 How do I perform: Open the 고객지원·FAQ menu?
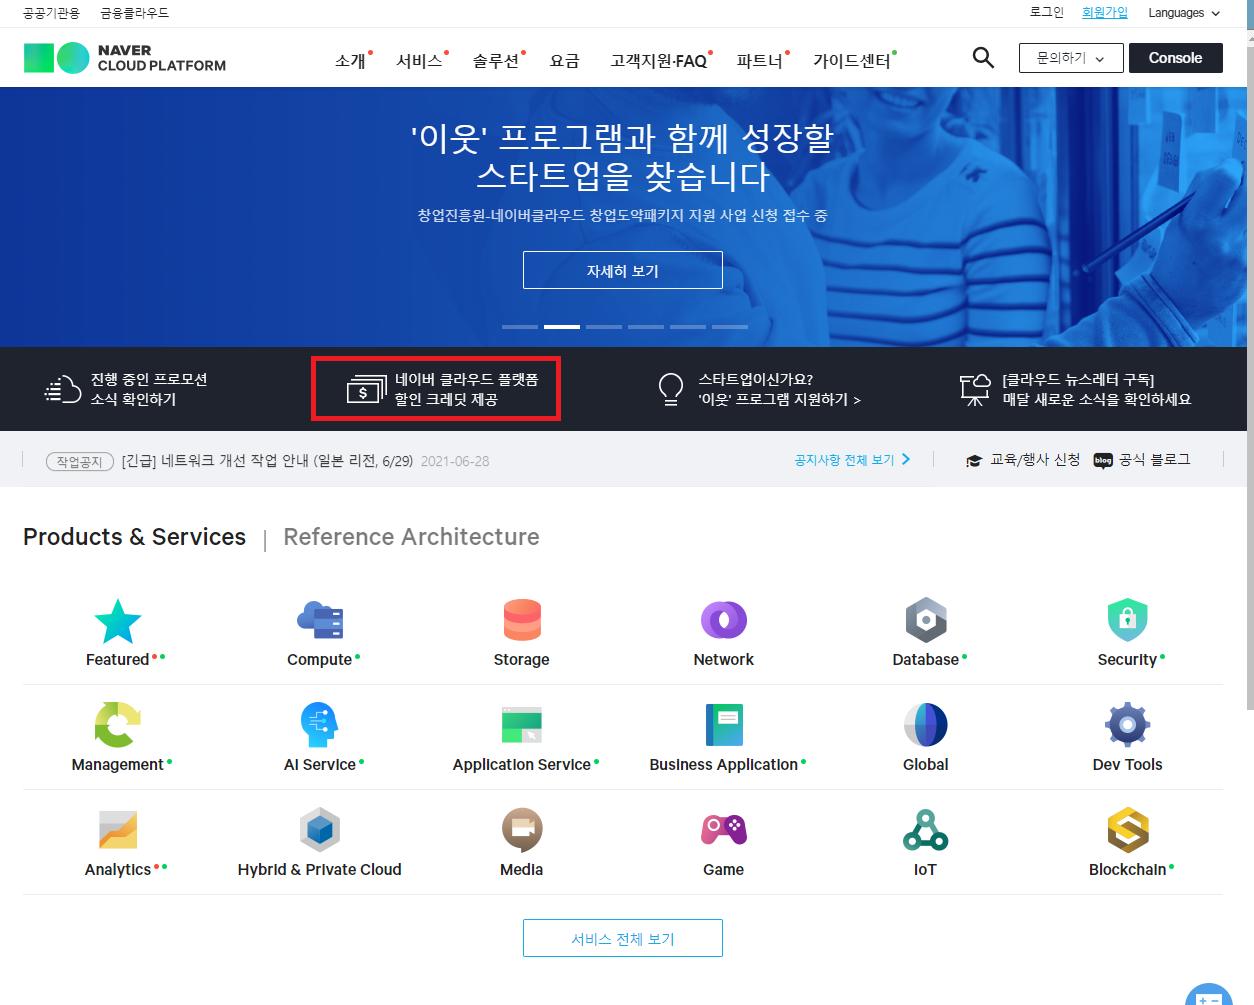coord(659,61)
